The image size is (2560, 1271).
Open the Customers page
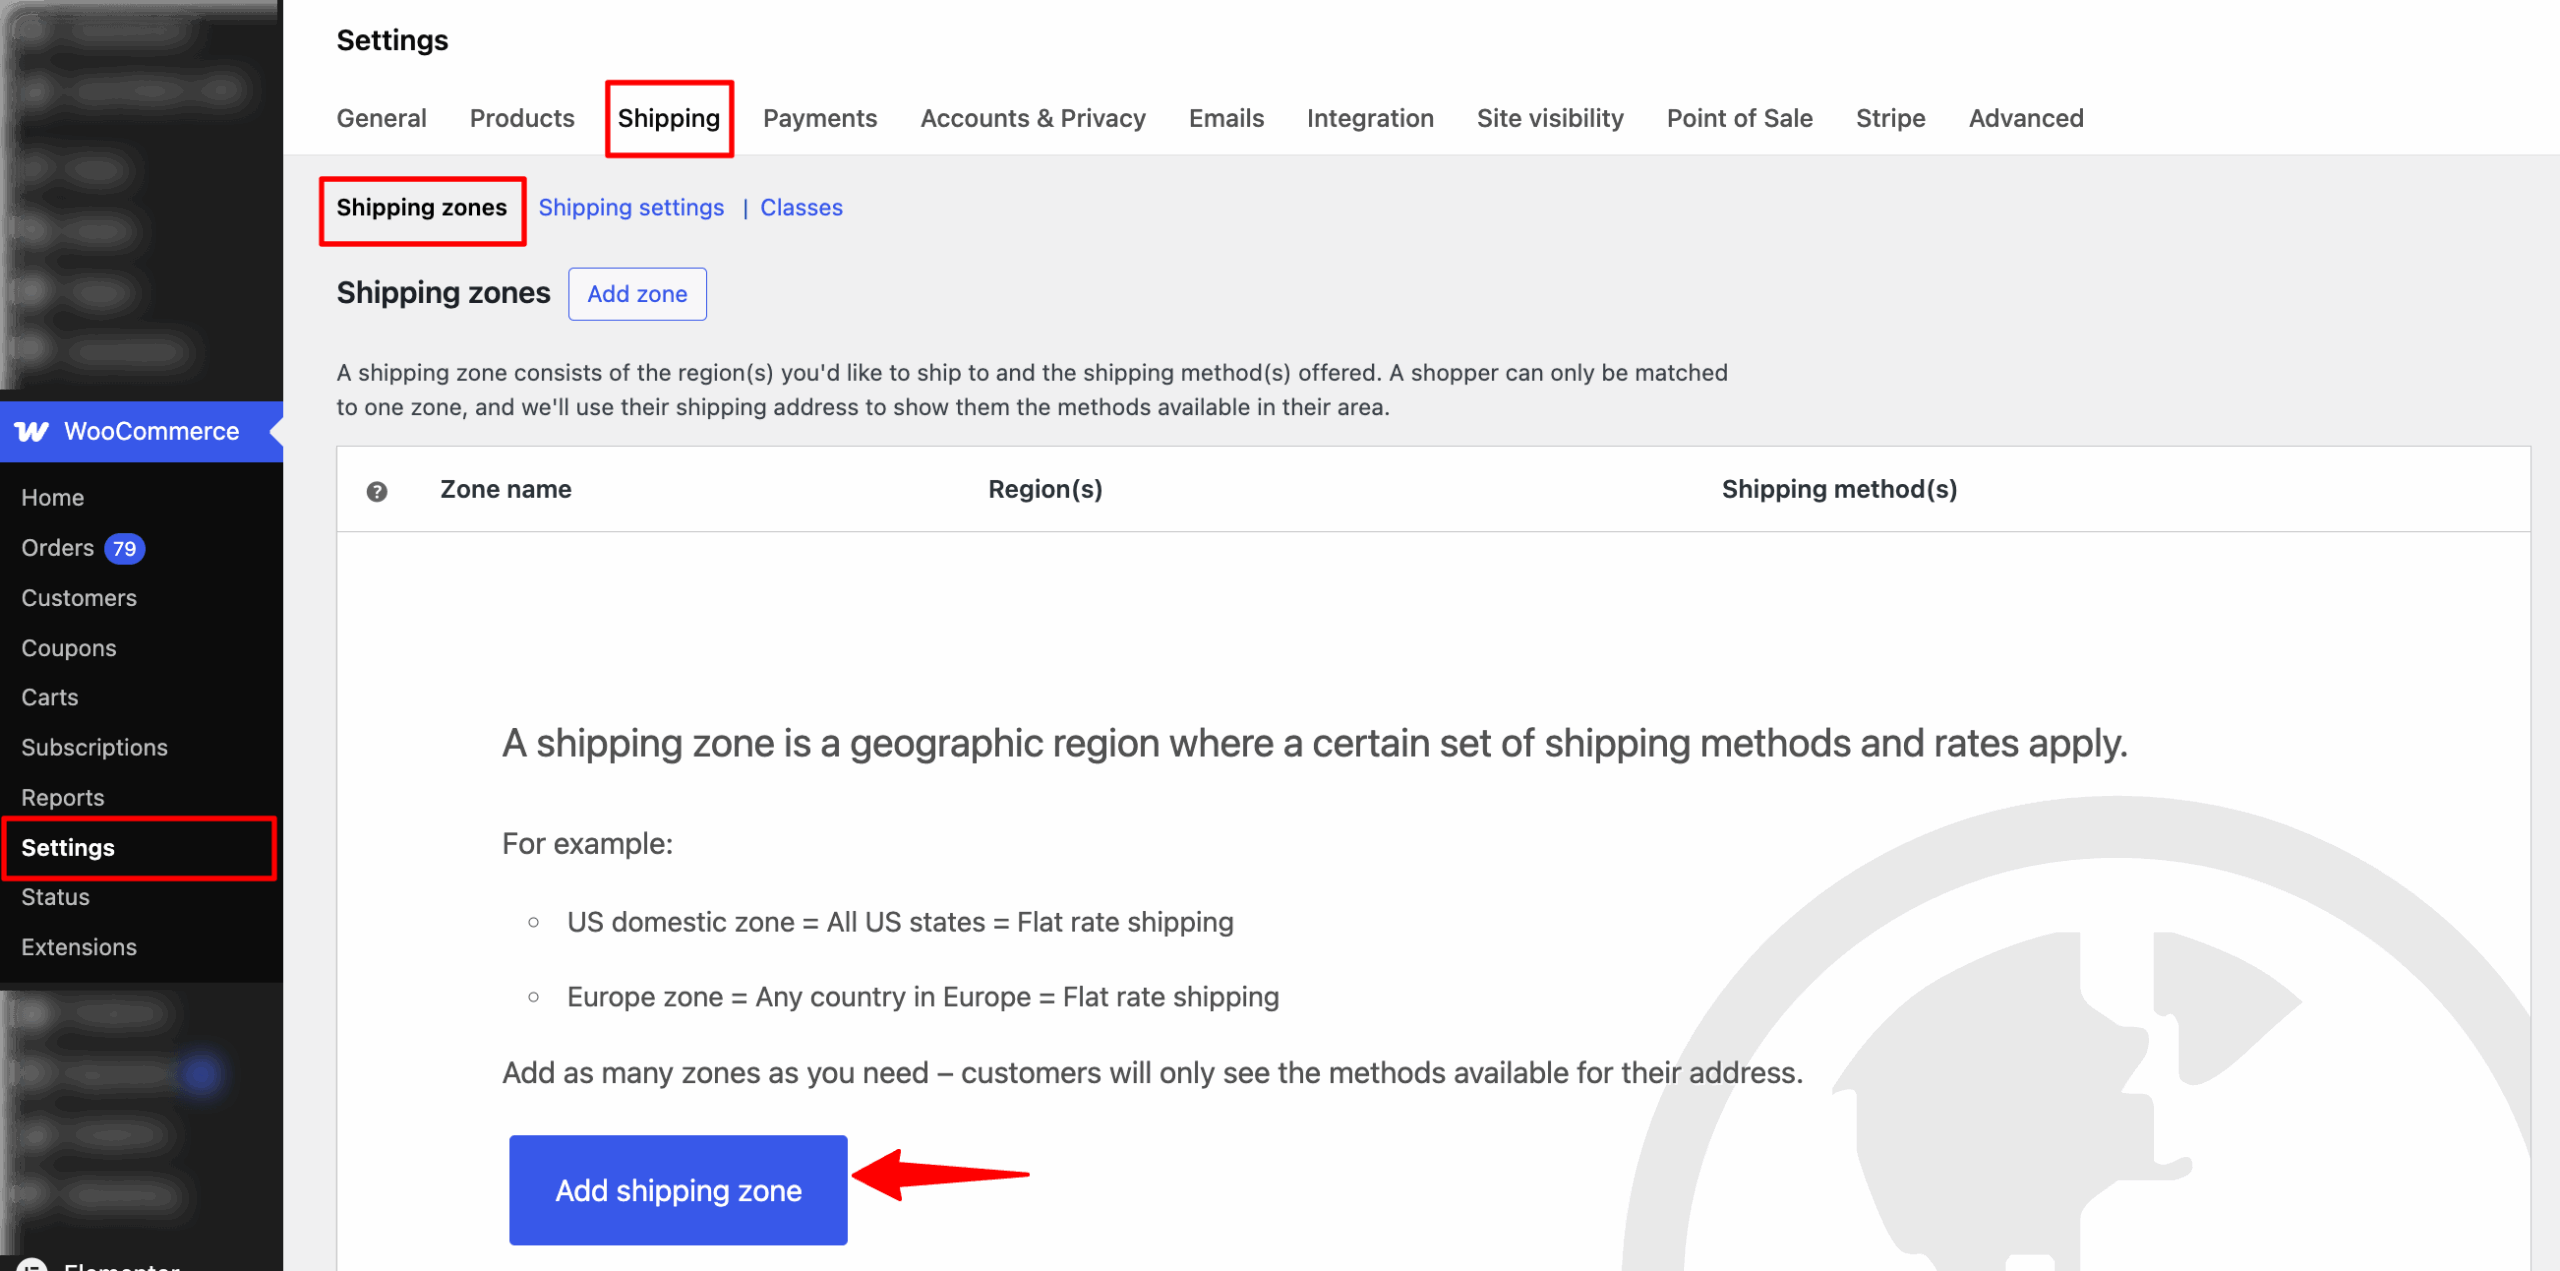tap(79, 597)
